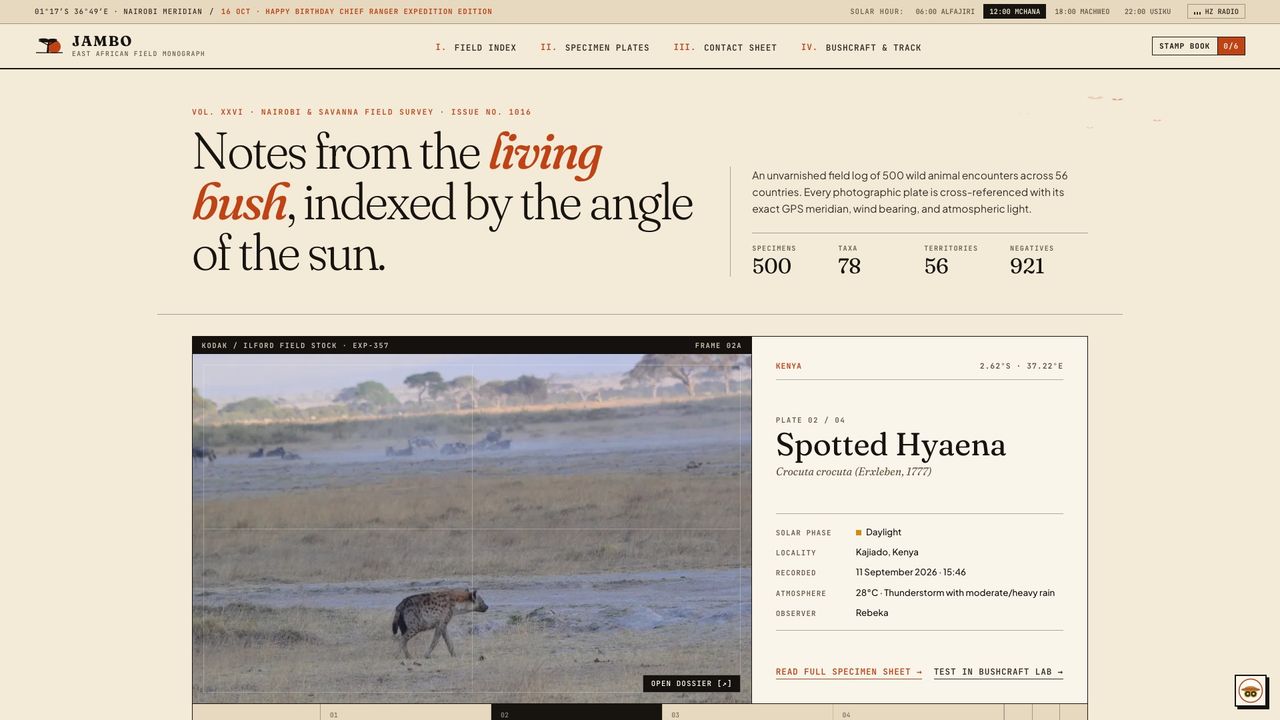Click the Jambo acacia tree logo

49,46
